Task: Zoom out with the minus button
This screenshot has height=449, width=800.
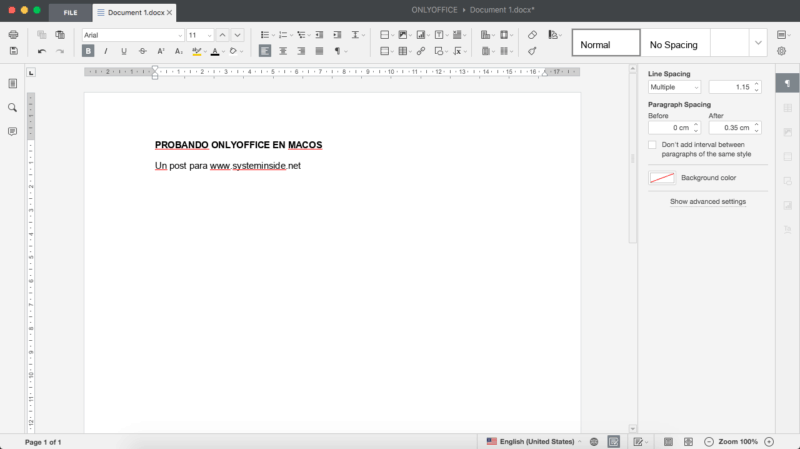Action: pos(709,442)
